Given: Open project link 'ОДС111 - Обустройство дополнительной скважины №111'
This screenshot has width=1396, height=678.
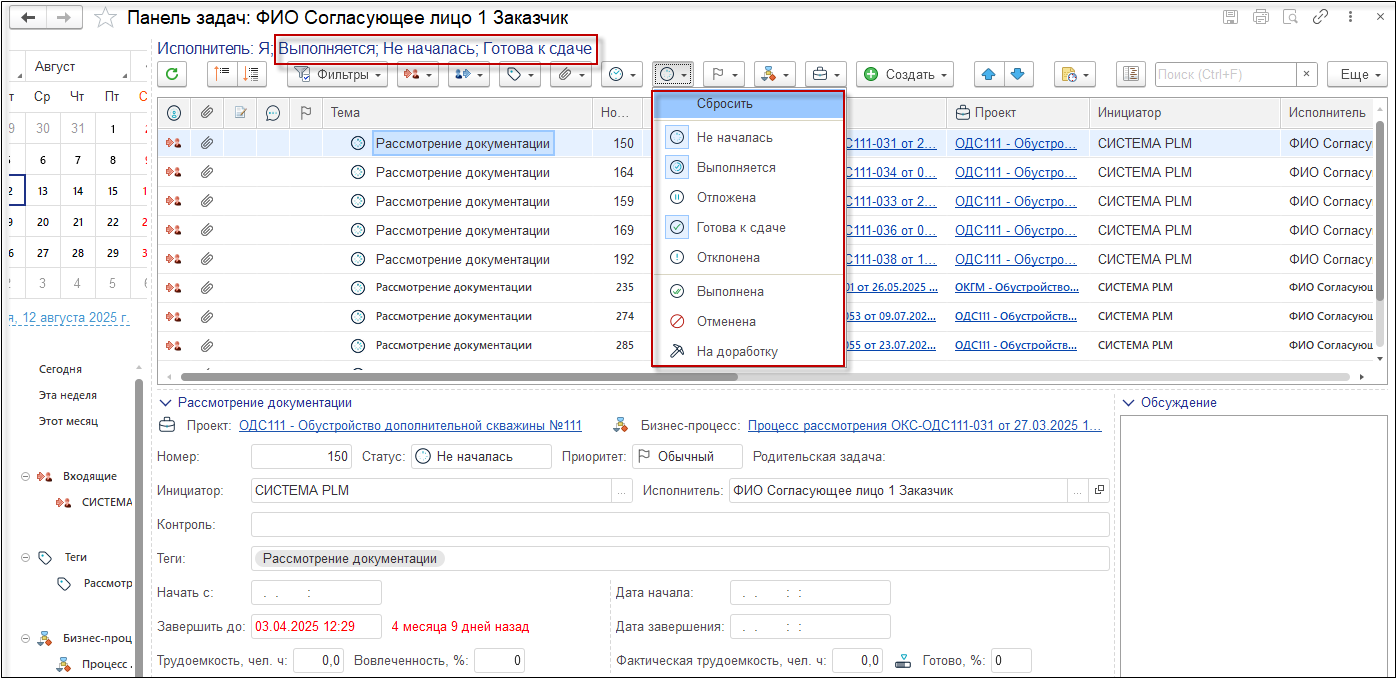Looking at the screenshot, I should (410, 426).
